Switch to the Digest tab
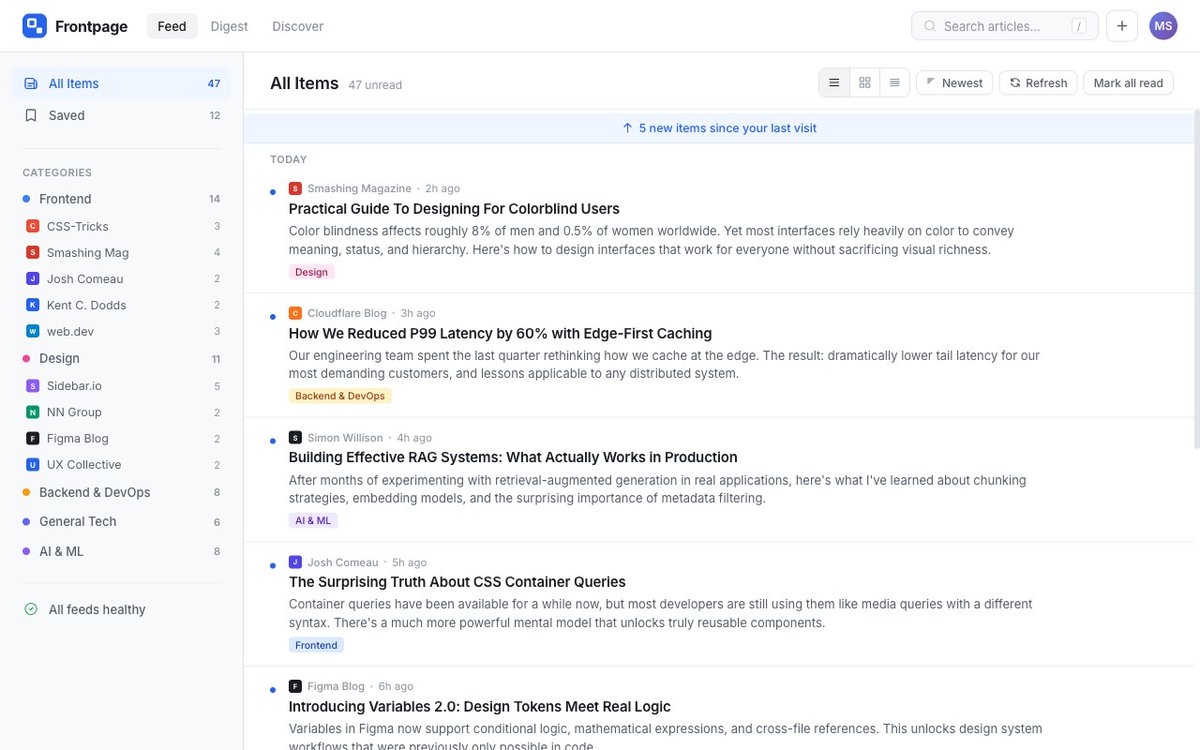Screen dimensions: 1200x750 point(229,26)
